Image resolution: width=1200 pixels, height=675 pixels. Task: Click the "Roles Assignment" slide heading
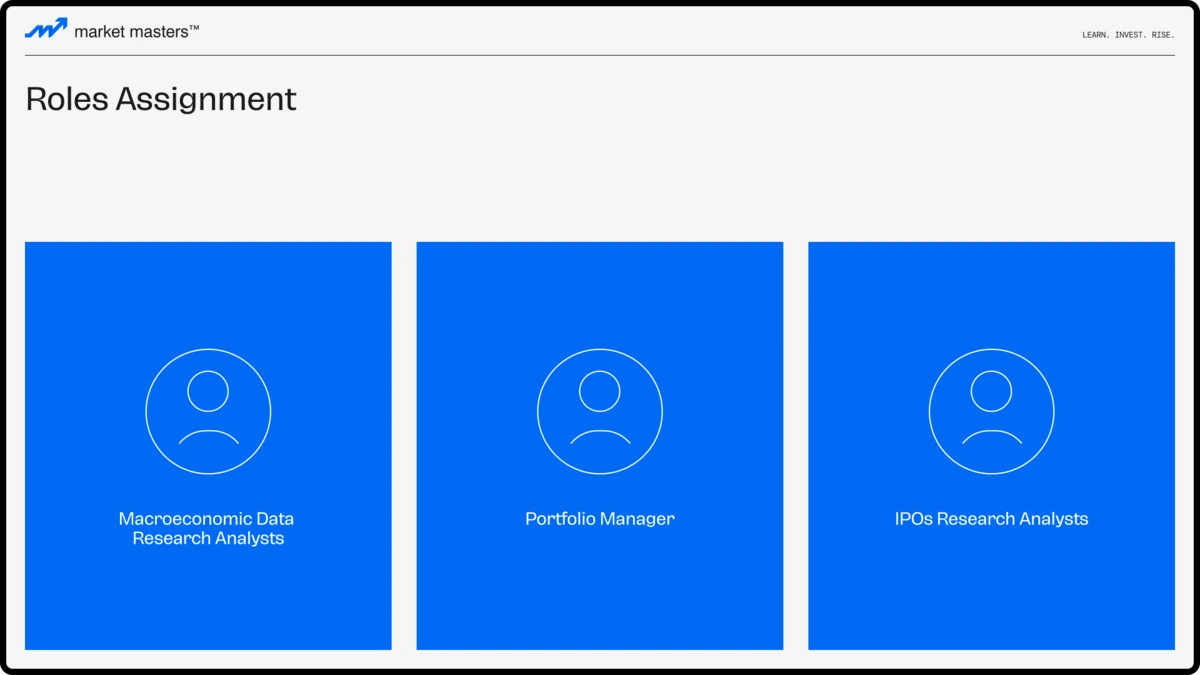161,99
